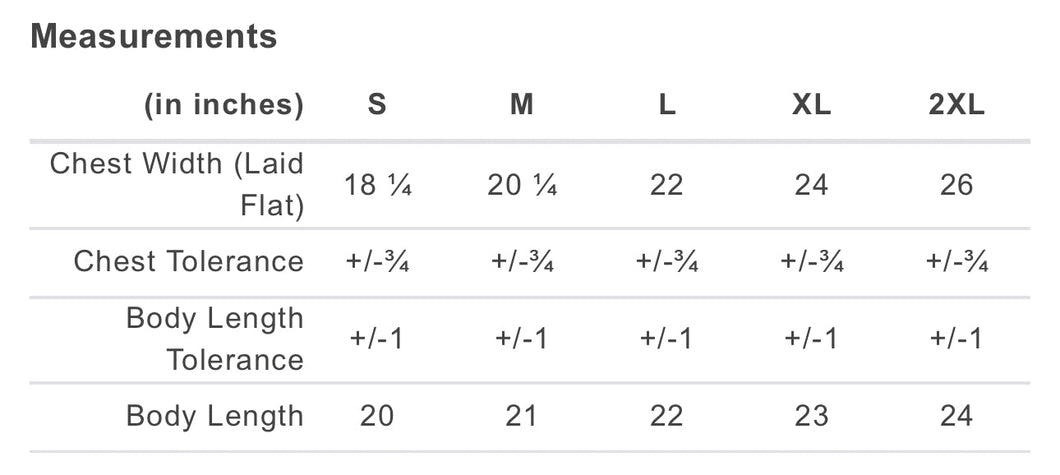Select the Body Length row label

click(x=214, y=416)
